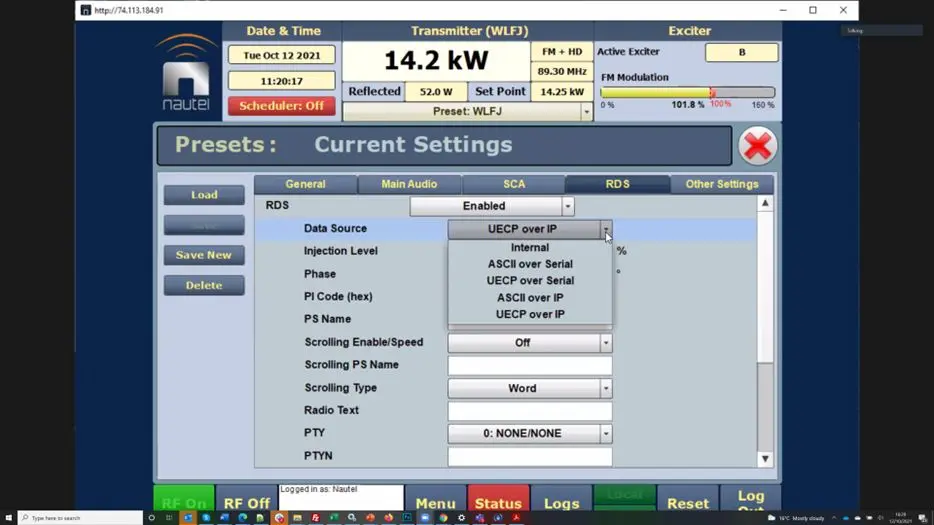Open the notification center icon
This screenshot has height=525, width=934.
click(922, 518)
